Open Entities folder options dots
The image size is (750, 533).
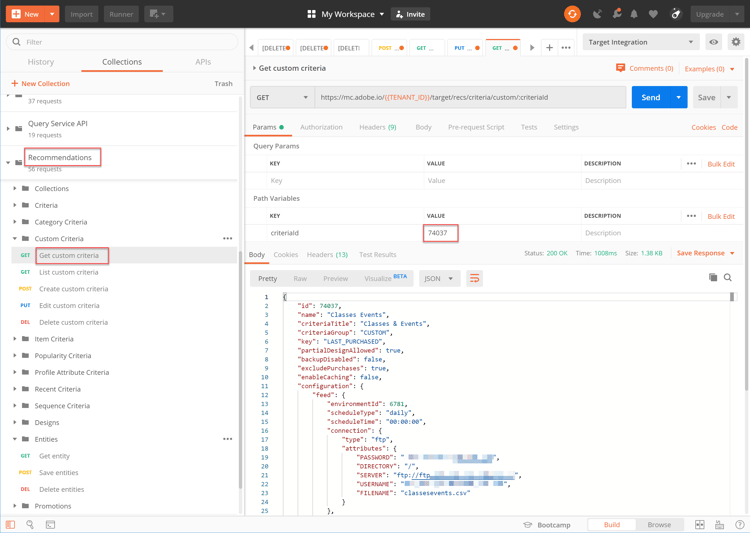pos(228,439)
